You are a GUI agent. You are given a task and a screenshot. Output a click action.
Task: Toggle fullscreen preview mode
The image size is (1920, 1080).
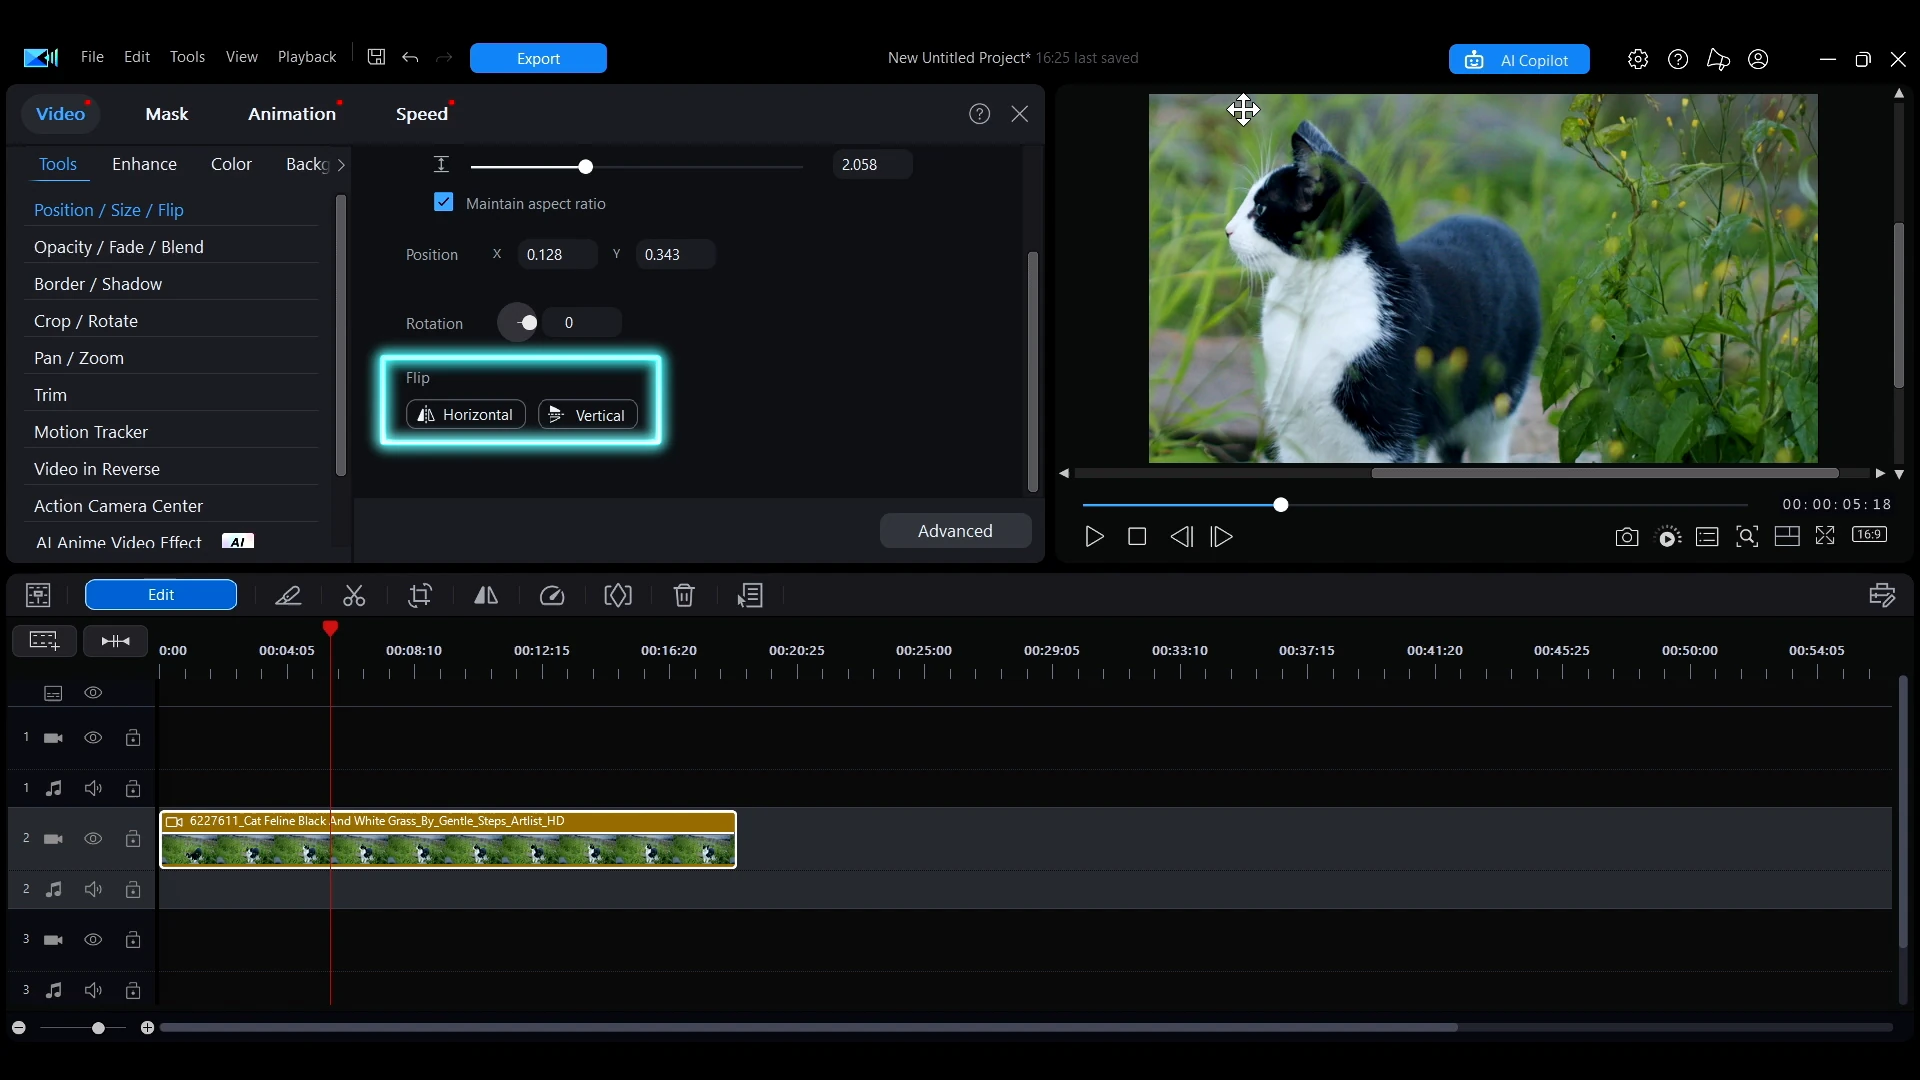pyautogui.click(x=1825, y=536)
